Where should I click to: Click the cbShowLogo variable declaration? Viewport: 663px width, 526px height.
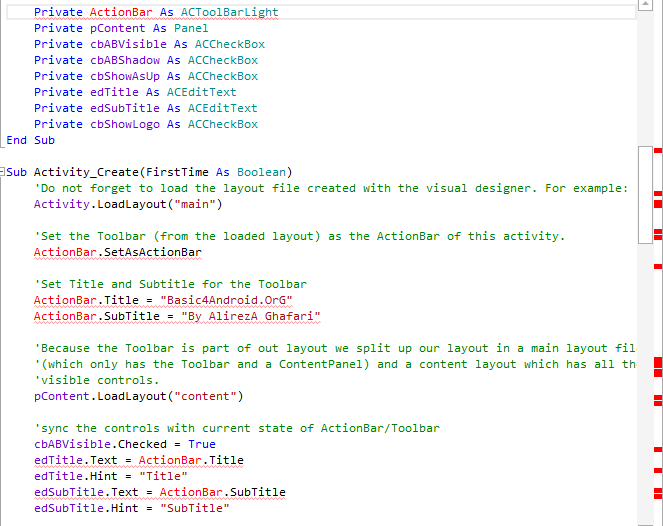[128, 124]
